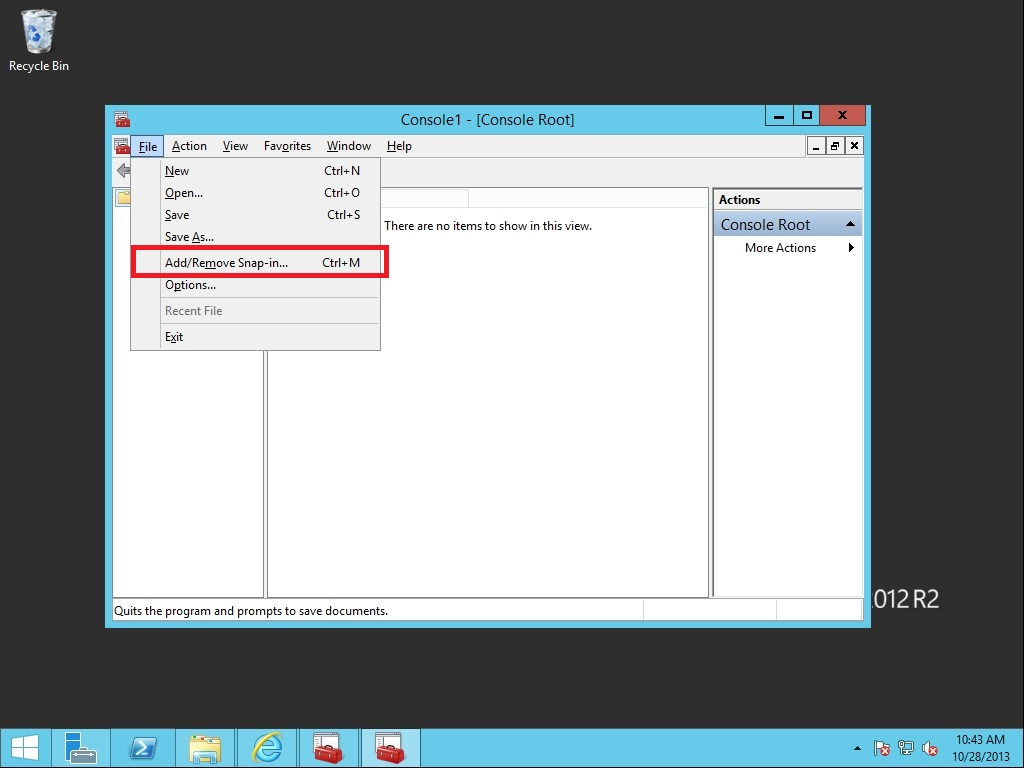Expand the More Actions submenu arrow
1024x768 pixels.
[x=851, y=248]
